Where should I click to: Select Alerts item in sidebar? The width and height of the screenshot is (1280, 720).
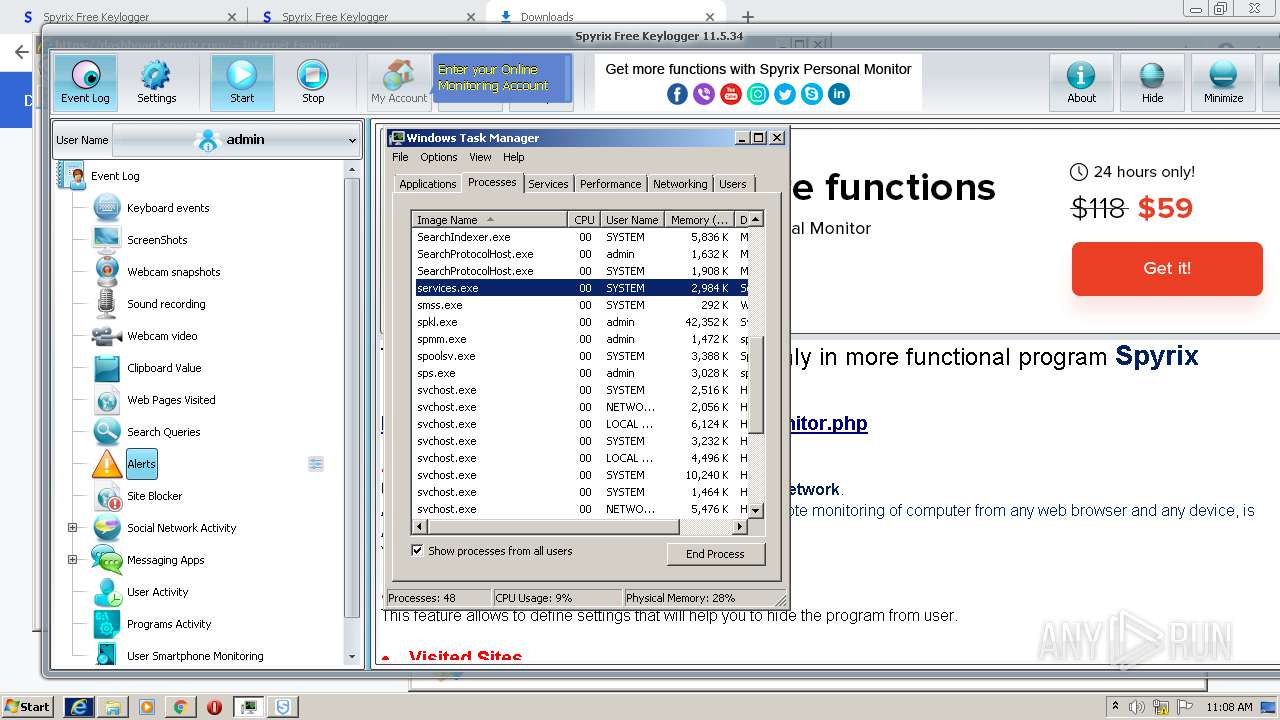click(141, 464)
